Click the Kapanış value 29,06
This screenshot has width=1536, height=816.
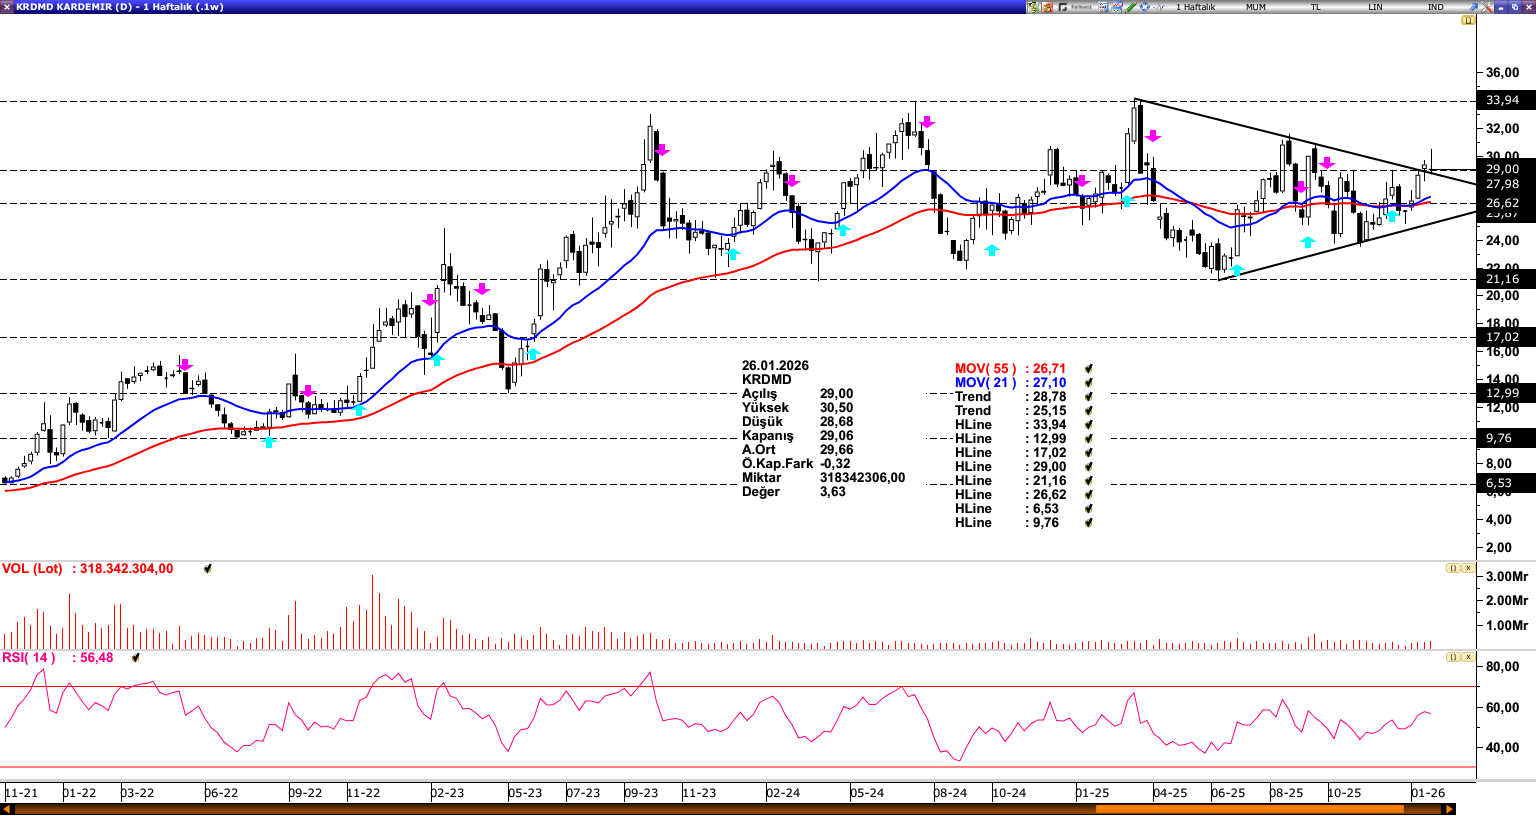[x=837, y=436]
